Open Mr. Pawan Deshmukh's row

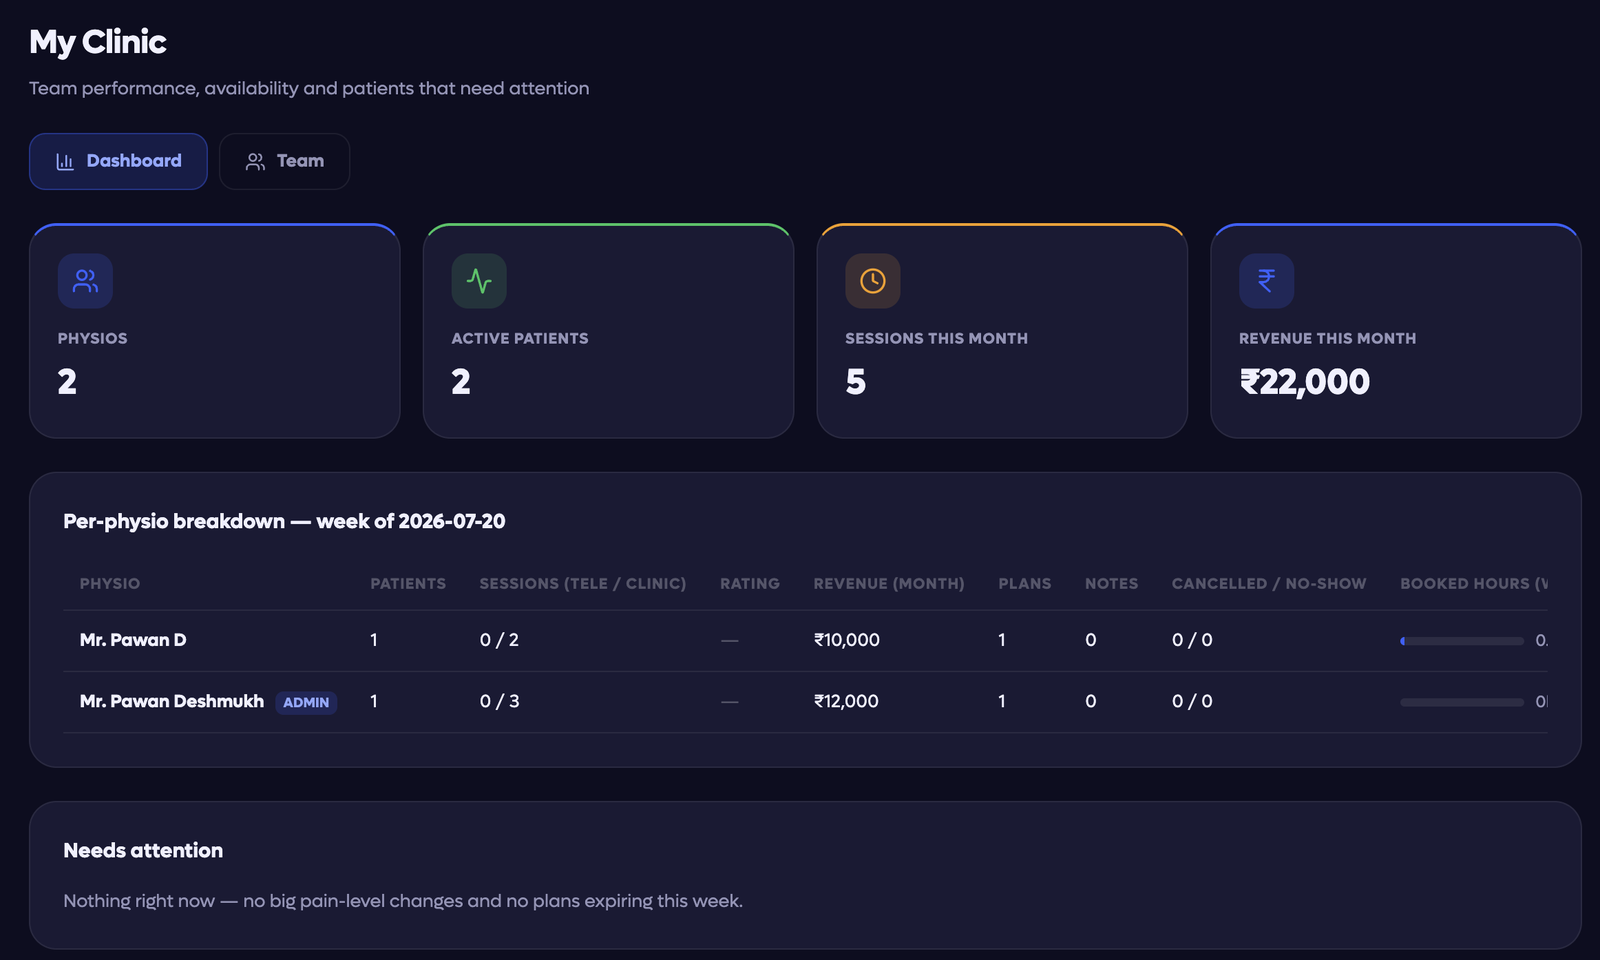[805, 702]
